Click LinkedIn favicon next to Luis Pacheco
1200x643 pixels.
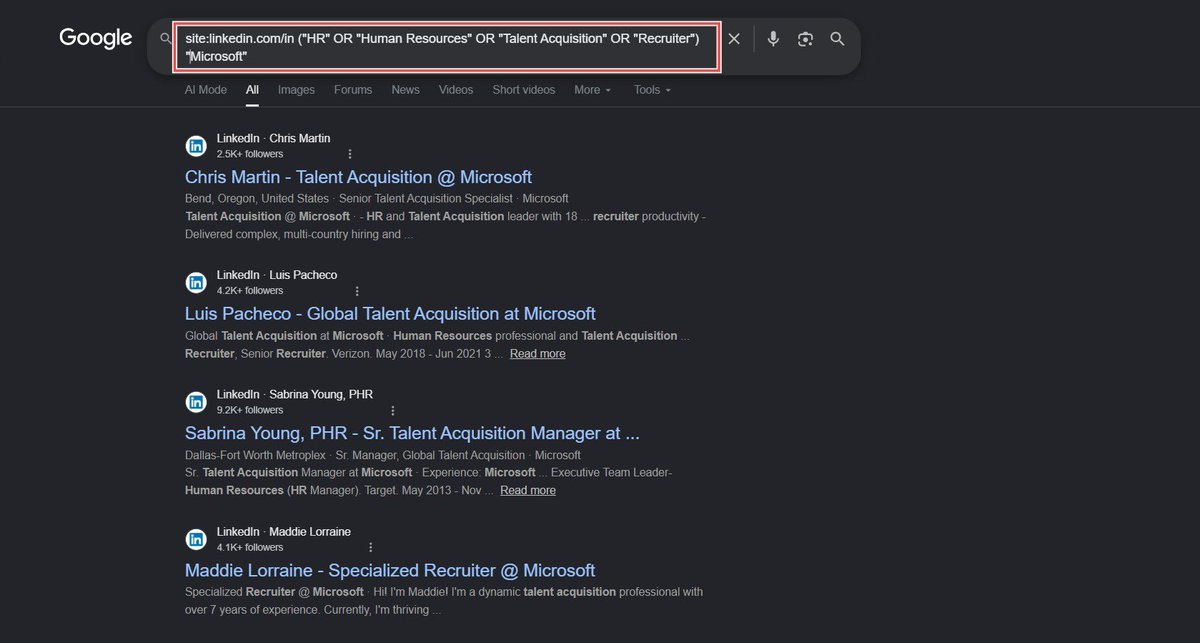coord(196,282)
